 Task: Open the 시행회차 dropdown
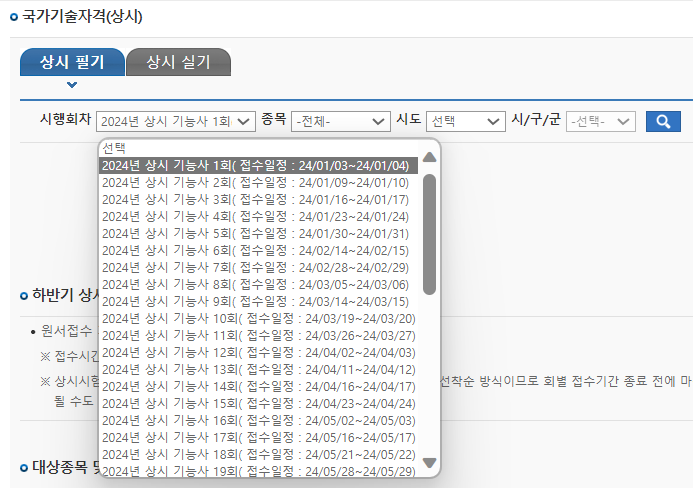click(176, 122)
